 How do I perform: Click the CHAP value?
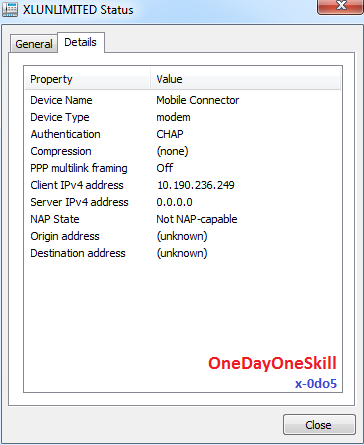[170, 134]
